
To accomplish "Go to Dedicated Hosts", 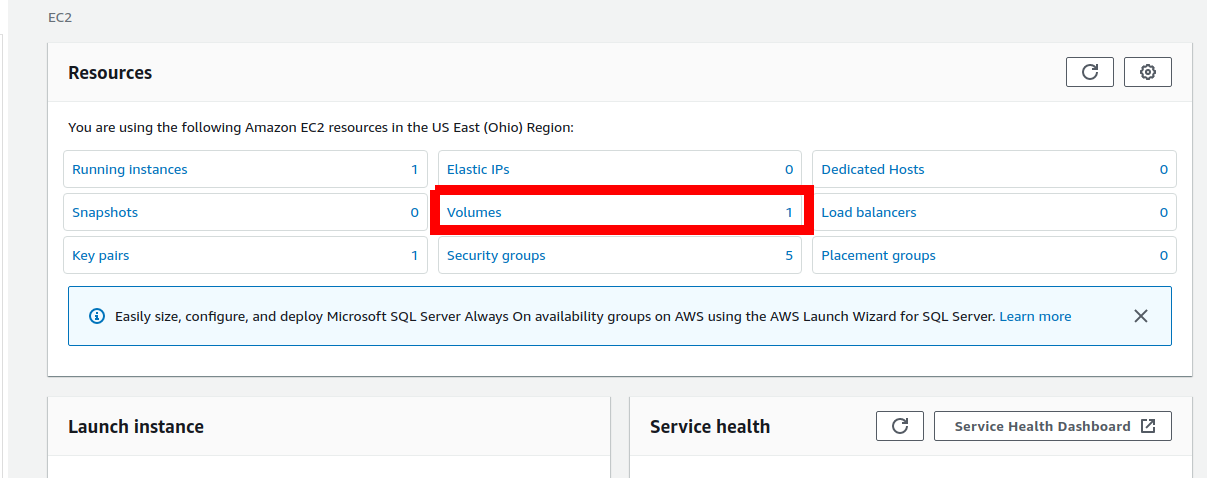I will tap(872, 170).
